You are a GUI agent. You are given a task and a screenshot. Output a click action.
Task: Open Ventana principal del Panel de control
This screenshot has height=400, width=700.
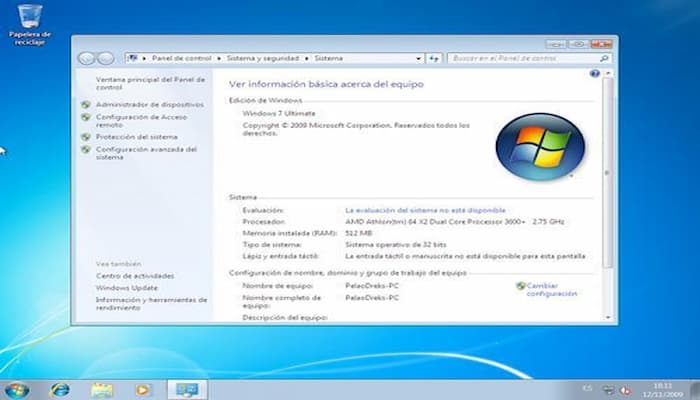tap(150, 83)
